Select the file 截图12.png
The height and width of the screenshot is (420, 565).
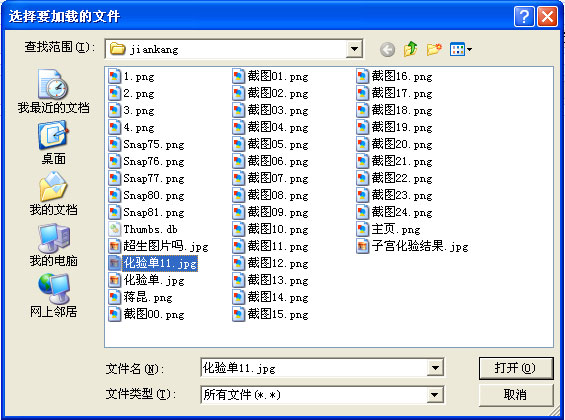click(x=271, y=263)
